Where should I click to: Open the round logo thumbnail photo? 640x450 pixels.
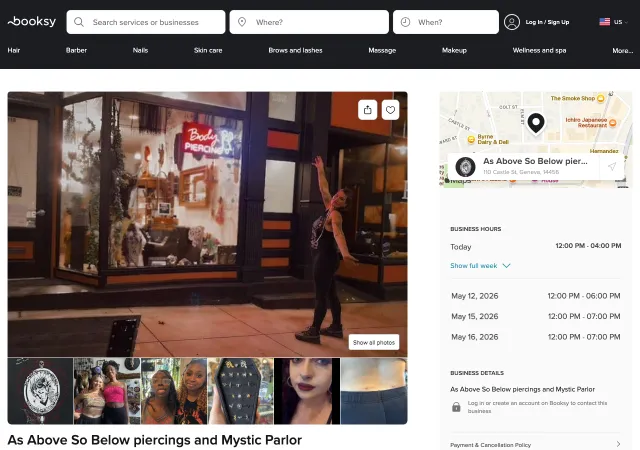pos(40,391)
